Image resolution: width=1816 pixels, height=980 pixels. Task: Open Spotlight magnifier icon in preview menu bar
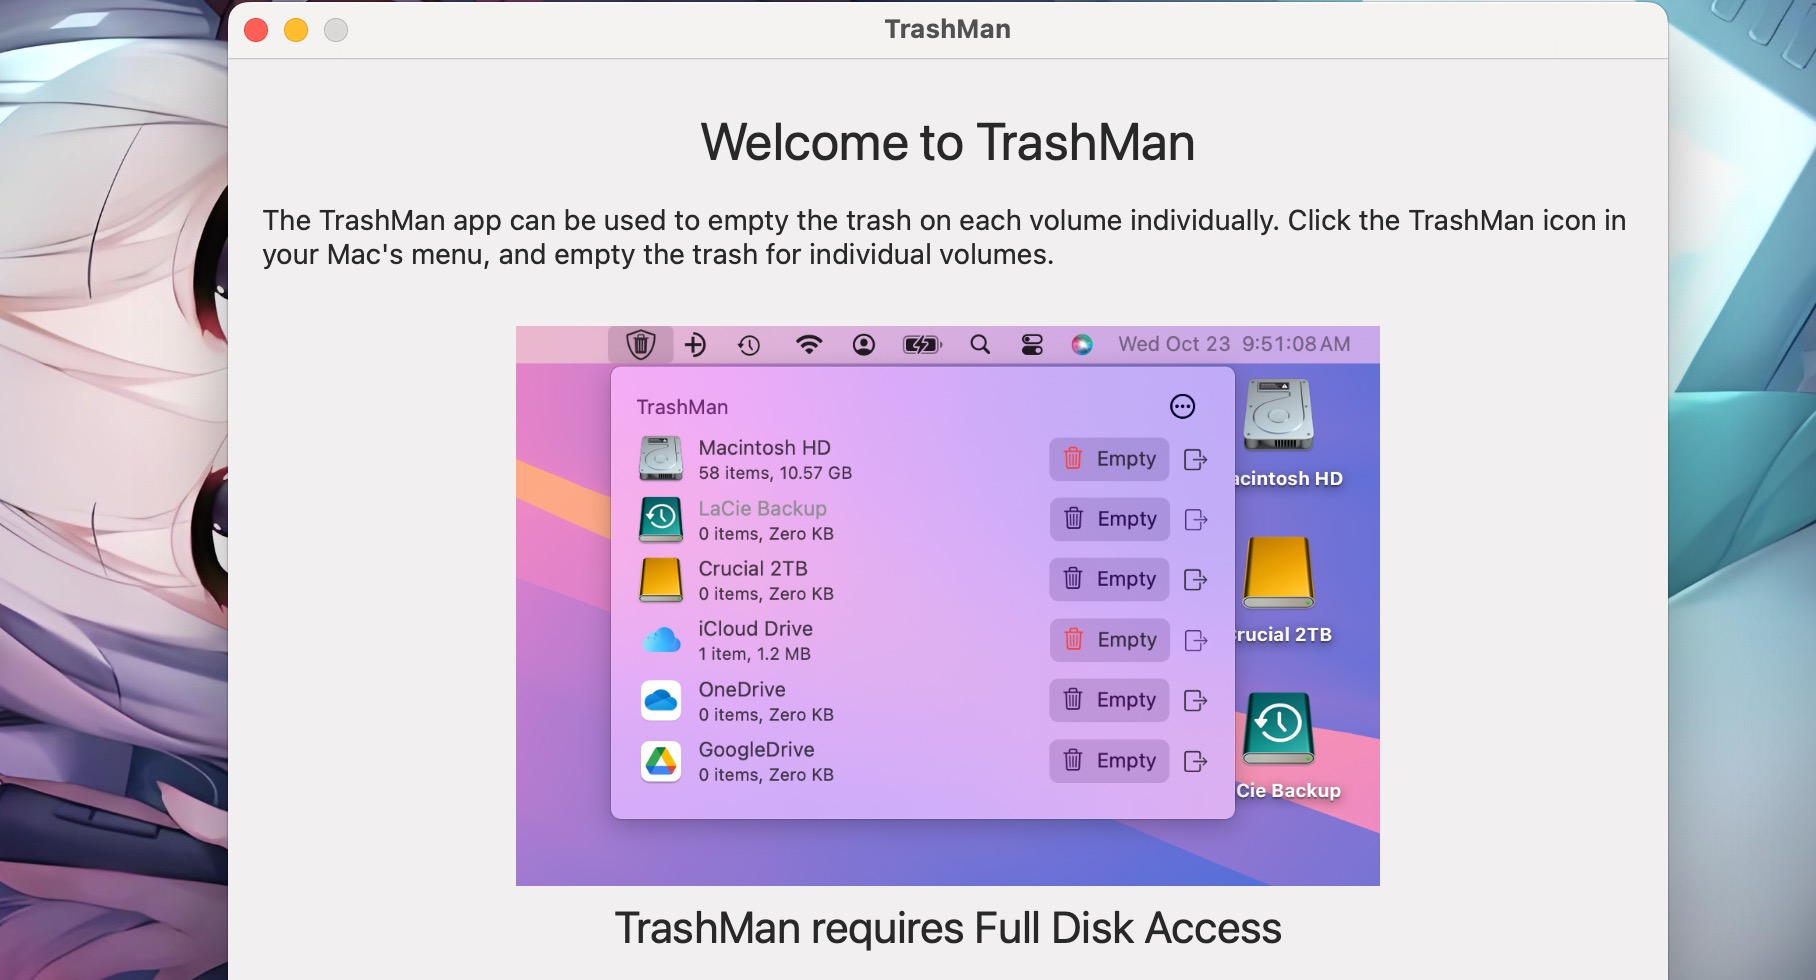[x=980, y=345]
